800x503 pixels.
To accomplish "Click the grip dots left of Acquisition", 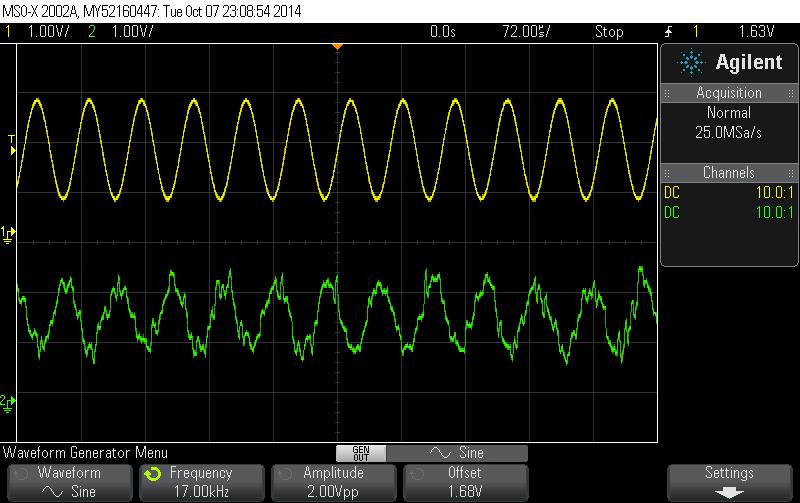I will click(x=667, y=93).
